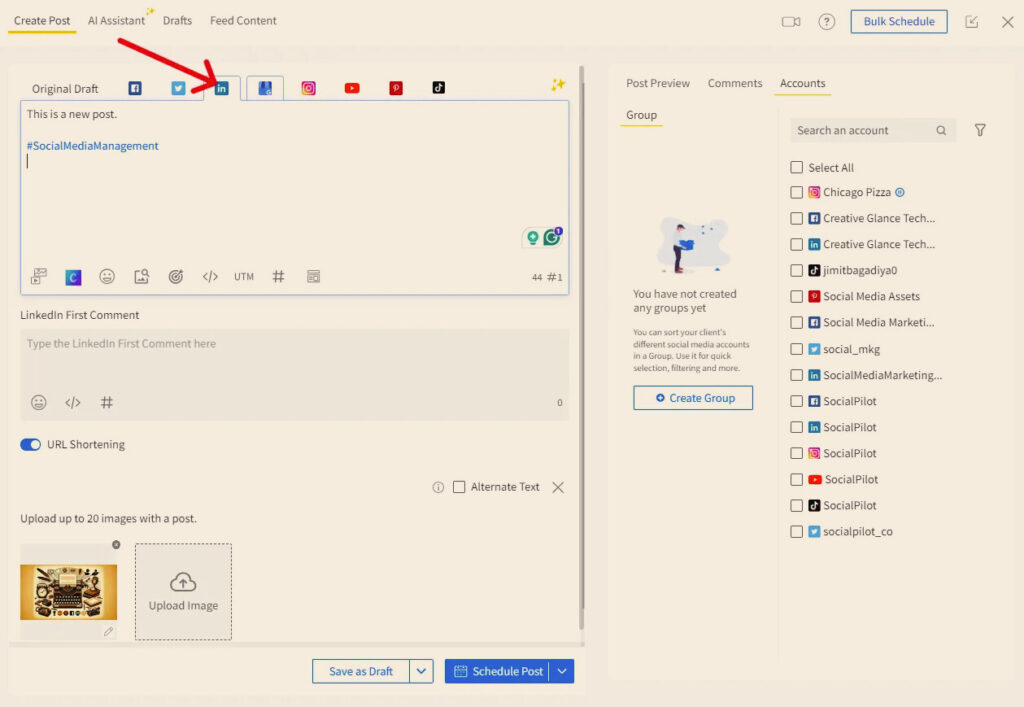Select the SocialMediaMarketing LinkedIn checkbox
This screenshot has height=707, width=1024.
click(x=796, y=375)
